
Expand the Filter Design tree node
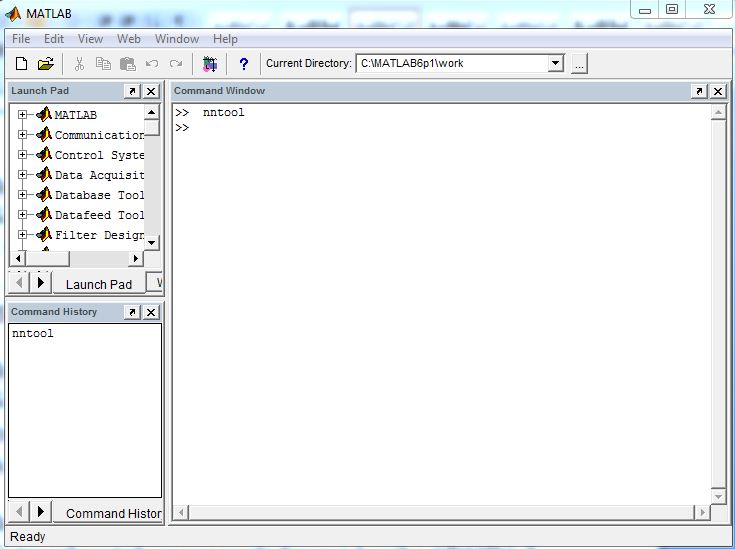pyautogui.click(x=22, y=234)
